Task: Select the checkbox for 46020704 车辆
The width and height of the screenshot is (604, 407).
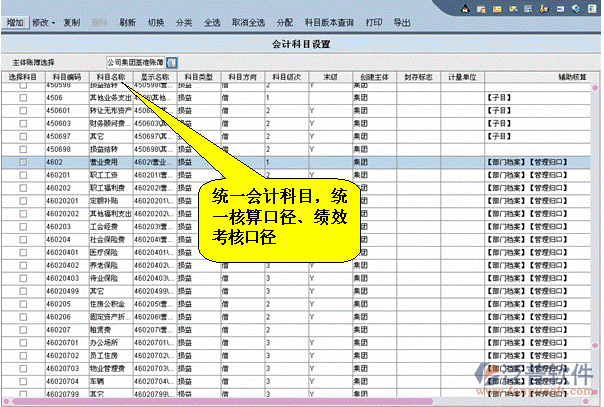Action: [x=23, y=381]
